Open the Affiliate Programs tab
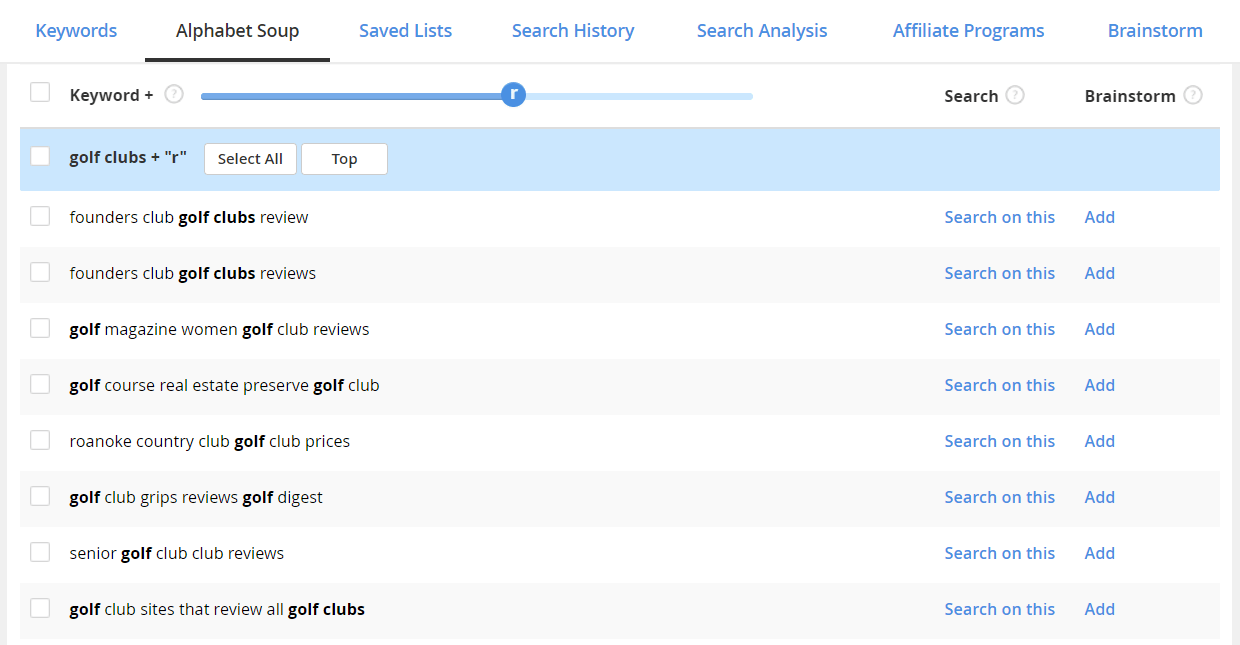Screen dimensions: 1240x645 tap(968, 31)
